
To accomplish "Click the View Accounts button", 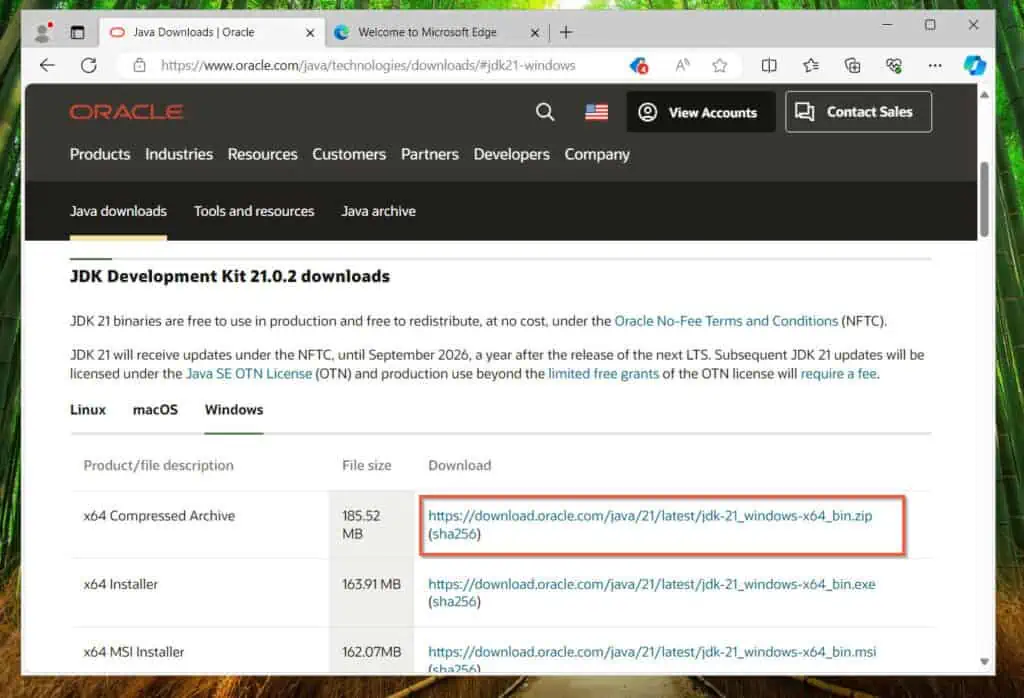I will (x=701, y=112).
